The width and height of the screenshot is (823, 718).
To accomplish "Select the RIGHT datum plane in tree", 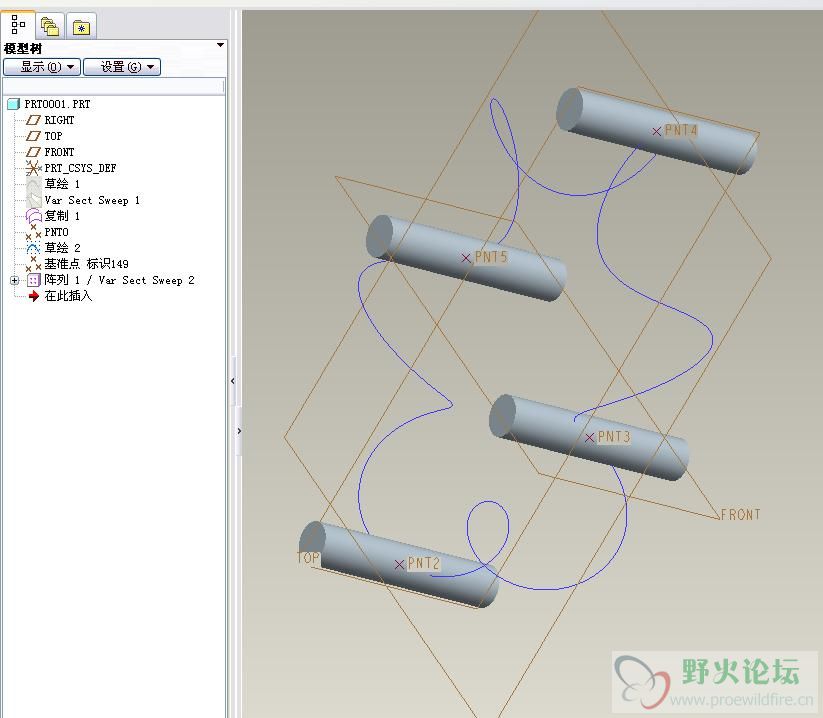I will pyautogui.click(x=59, y=120).
